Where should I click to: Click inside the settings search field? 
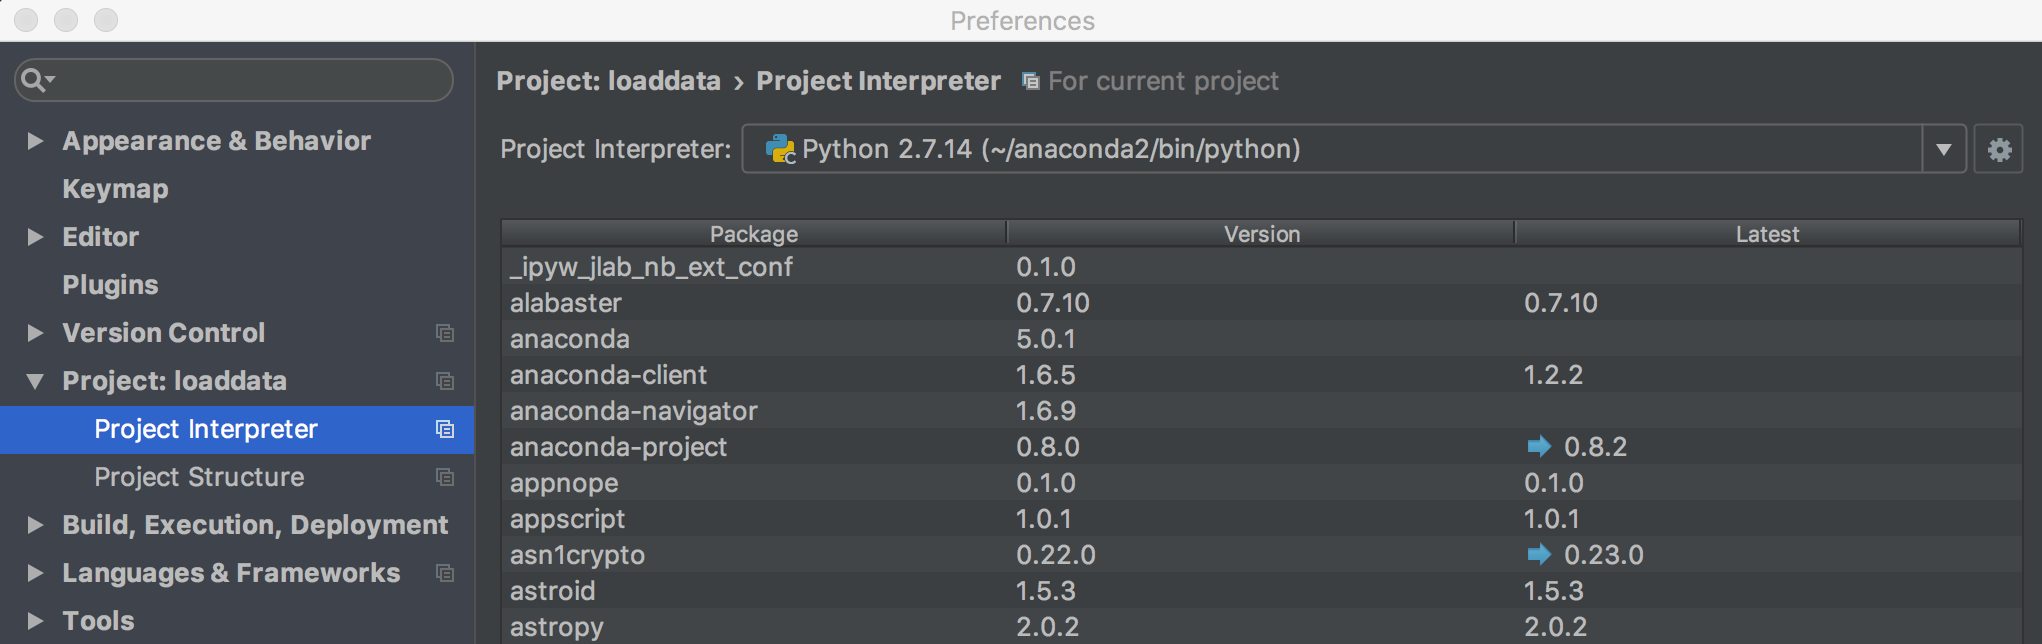click(x=250, y=80)
